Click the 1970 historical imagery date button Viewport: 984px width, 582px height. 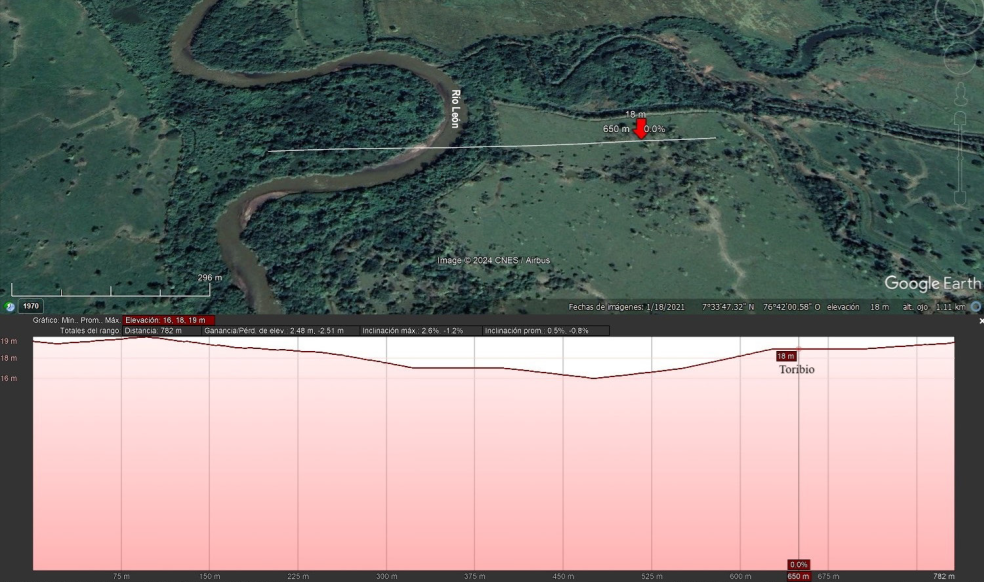[x=31, y=306]
